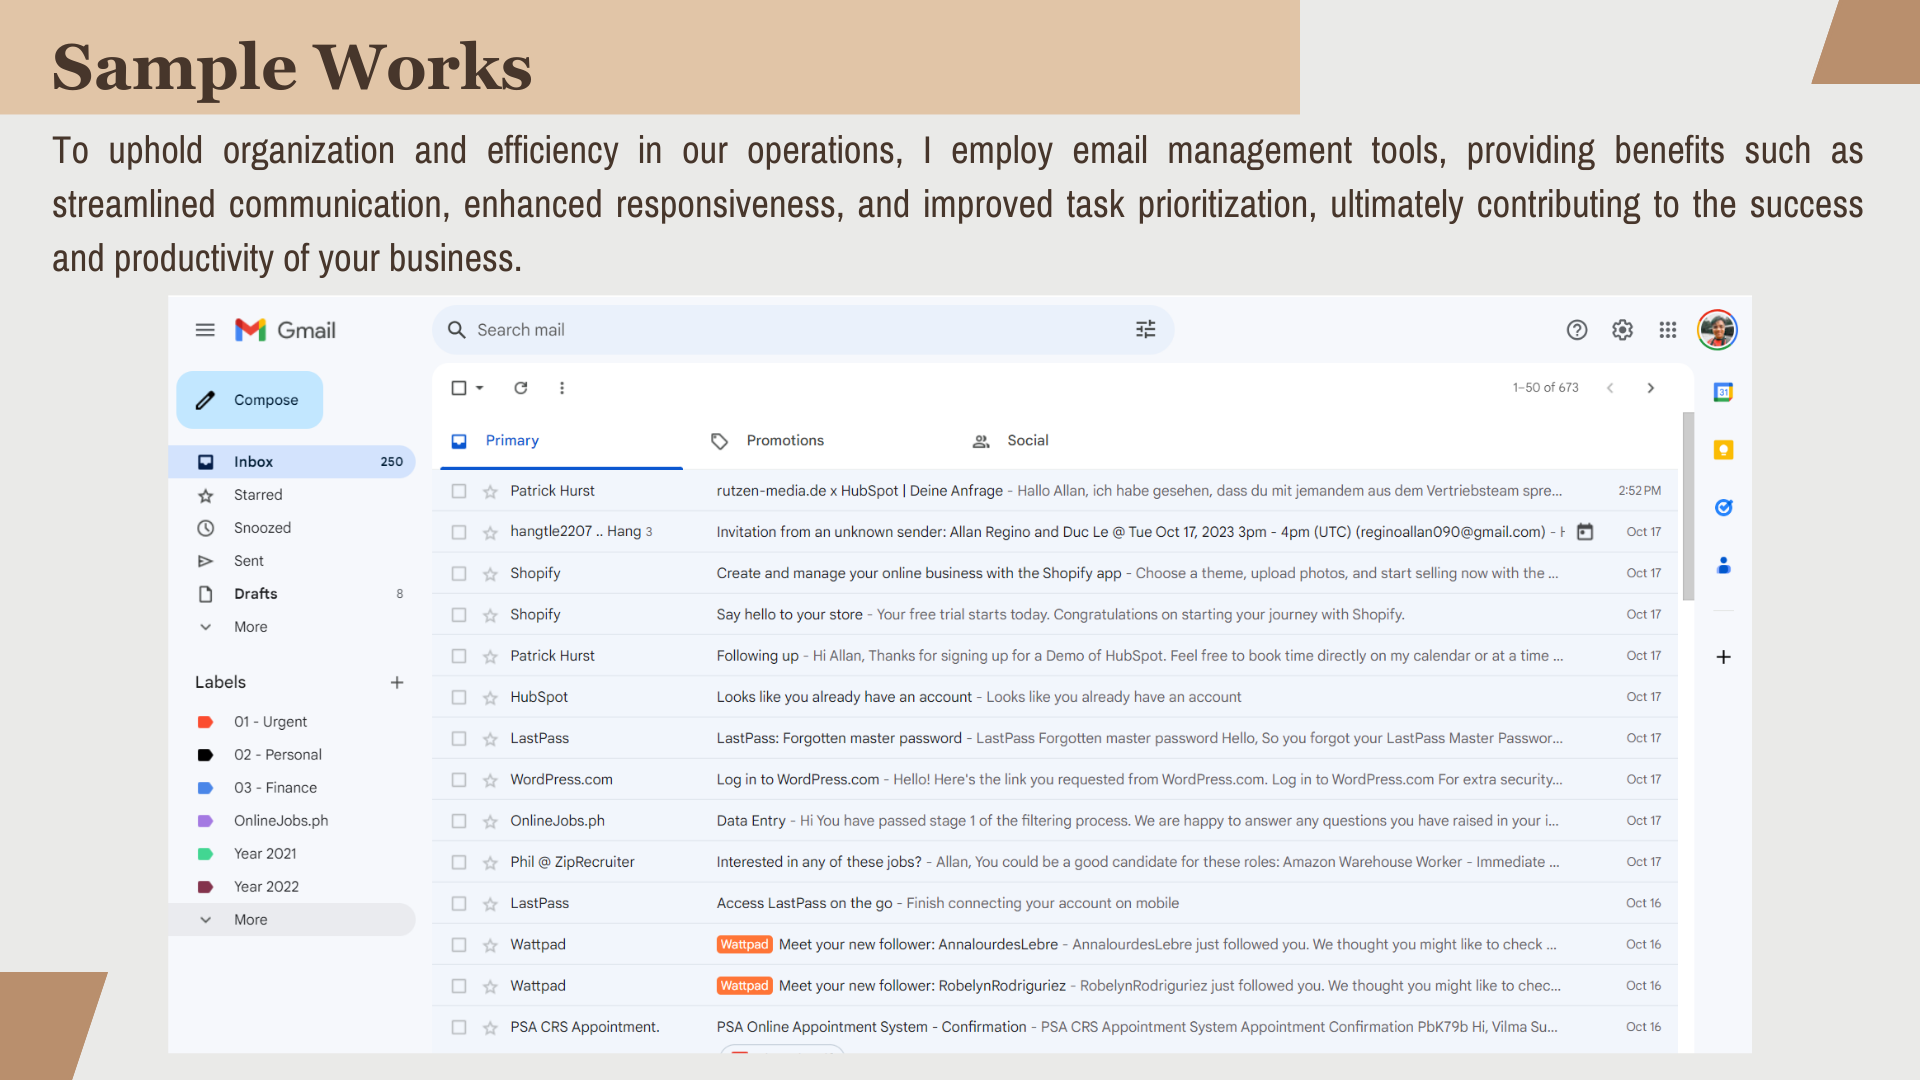
Task: Open Google Tasks side panel icon
Action: click(1723, 508)
